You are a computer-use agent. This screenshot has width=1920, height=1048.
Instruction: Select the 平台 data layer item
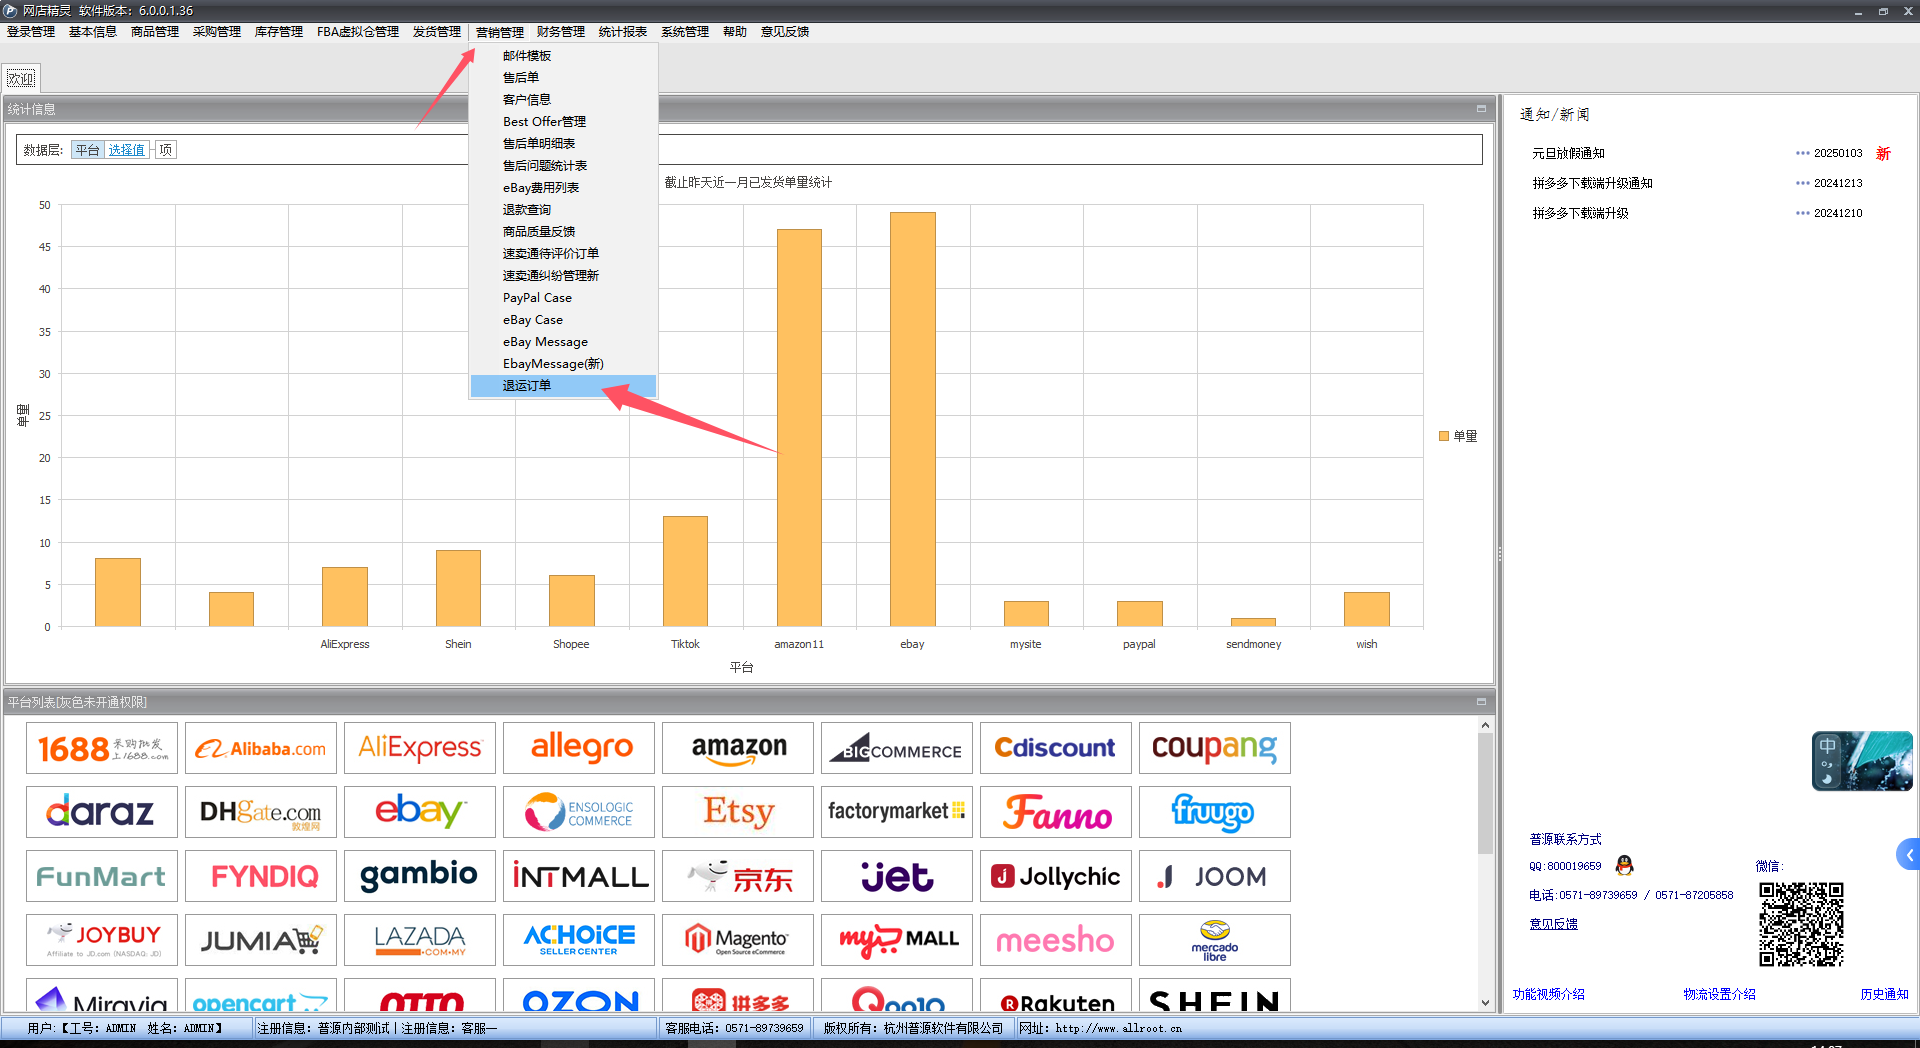tap(88, 150)
